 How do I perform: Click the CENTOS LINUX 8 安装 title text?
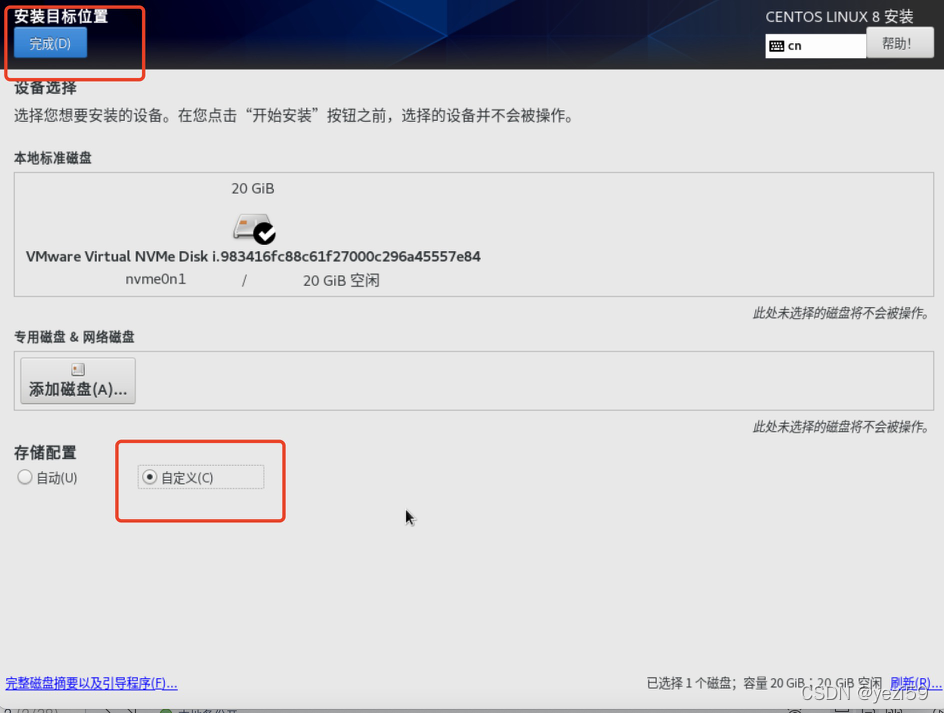point(839,17)
